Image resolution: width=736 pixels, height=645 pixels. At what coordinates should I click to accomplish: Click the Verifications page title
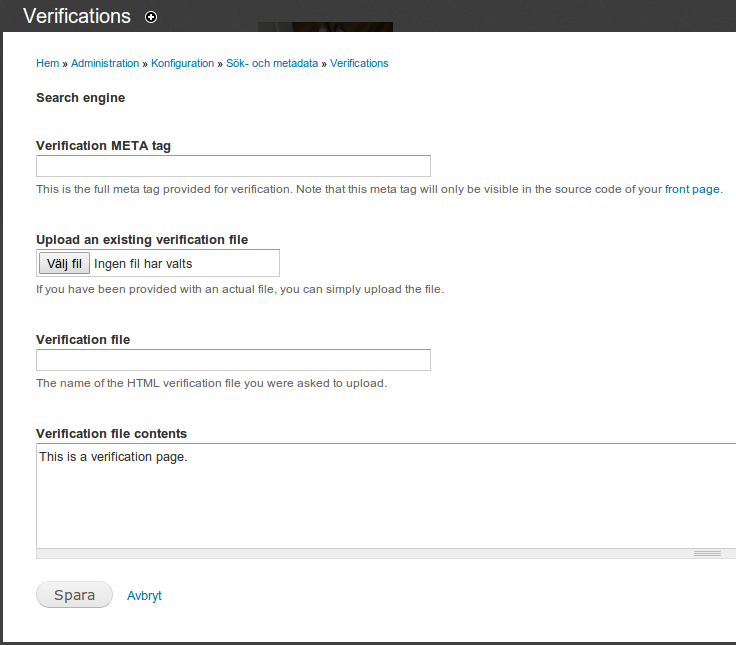pos(77,17)
